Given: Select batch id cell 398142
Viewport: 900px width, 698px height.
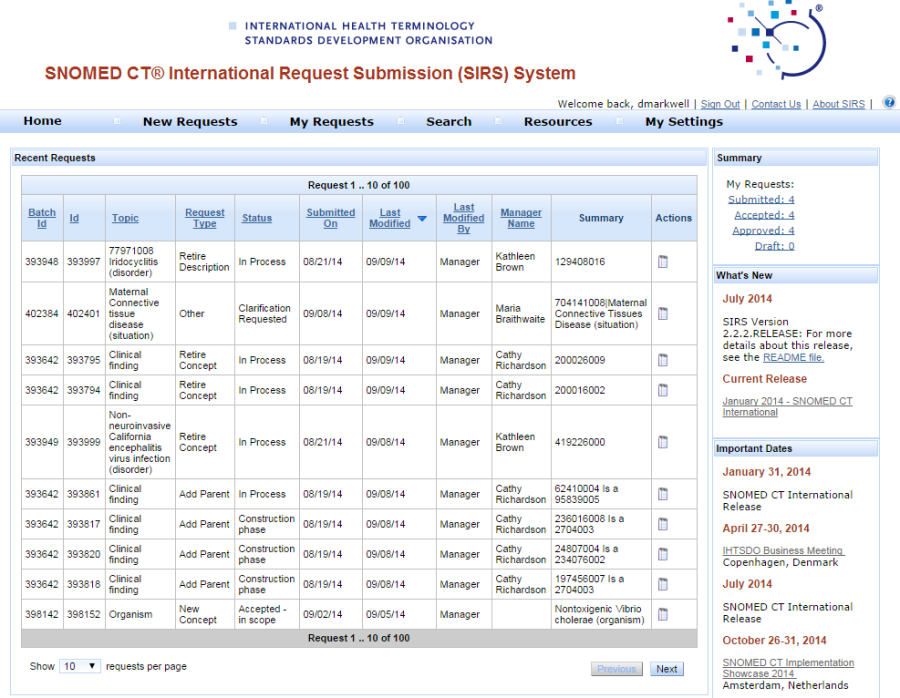Looking at the screenshot, I should [42, 614].
